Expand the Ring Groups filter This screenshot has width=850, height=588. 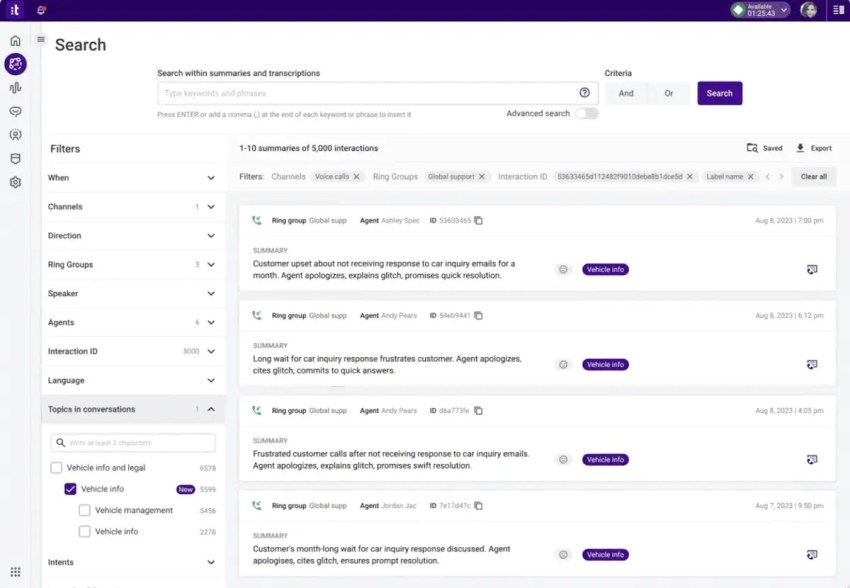point(132,264)
